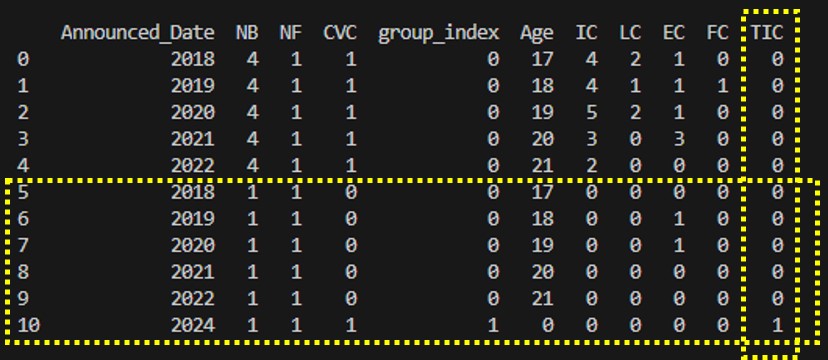The width and height of the screenshot is (828, 360).
Task: Select row index 0 label
Action: pyautogui.click(x=23, y=60)
